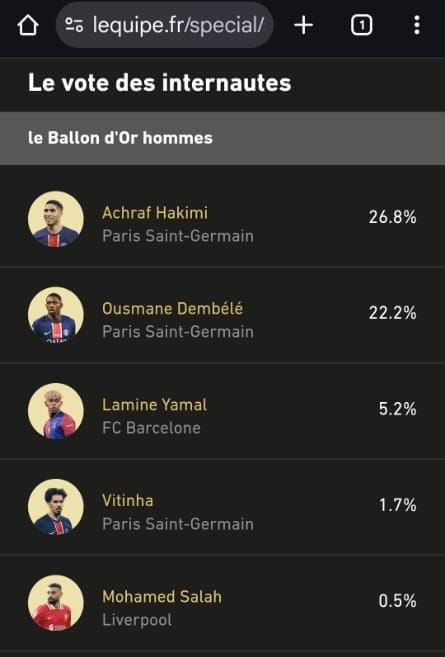Viewport: 445px width, 657px height.
Task: Select Mohamed Salah's avatar photo
Action: (56, 603)
